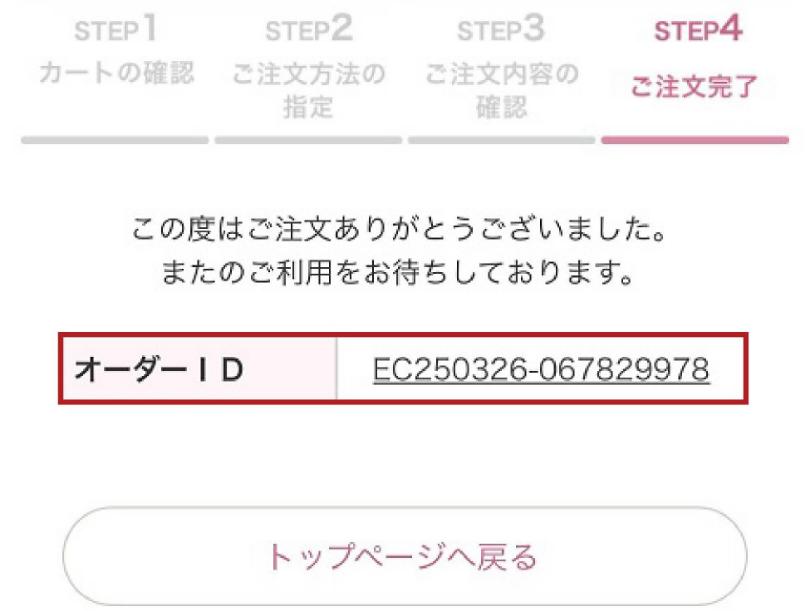
Task: Click the gray progress bar under STEP1
Action: [x=115, y=140]
